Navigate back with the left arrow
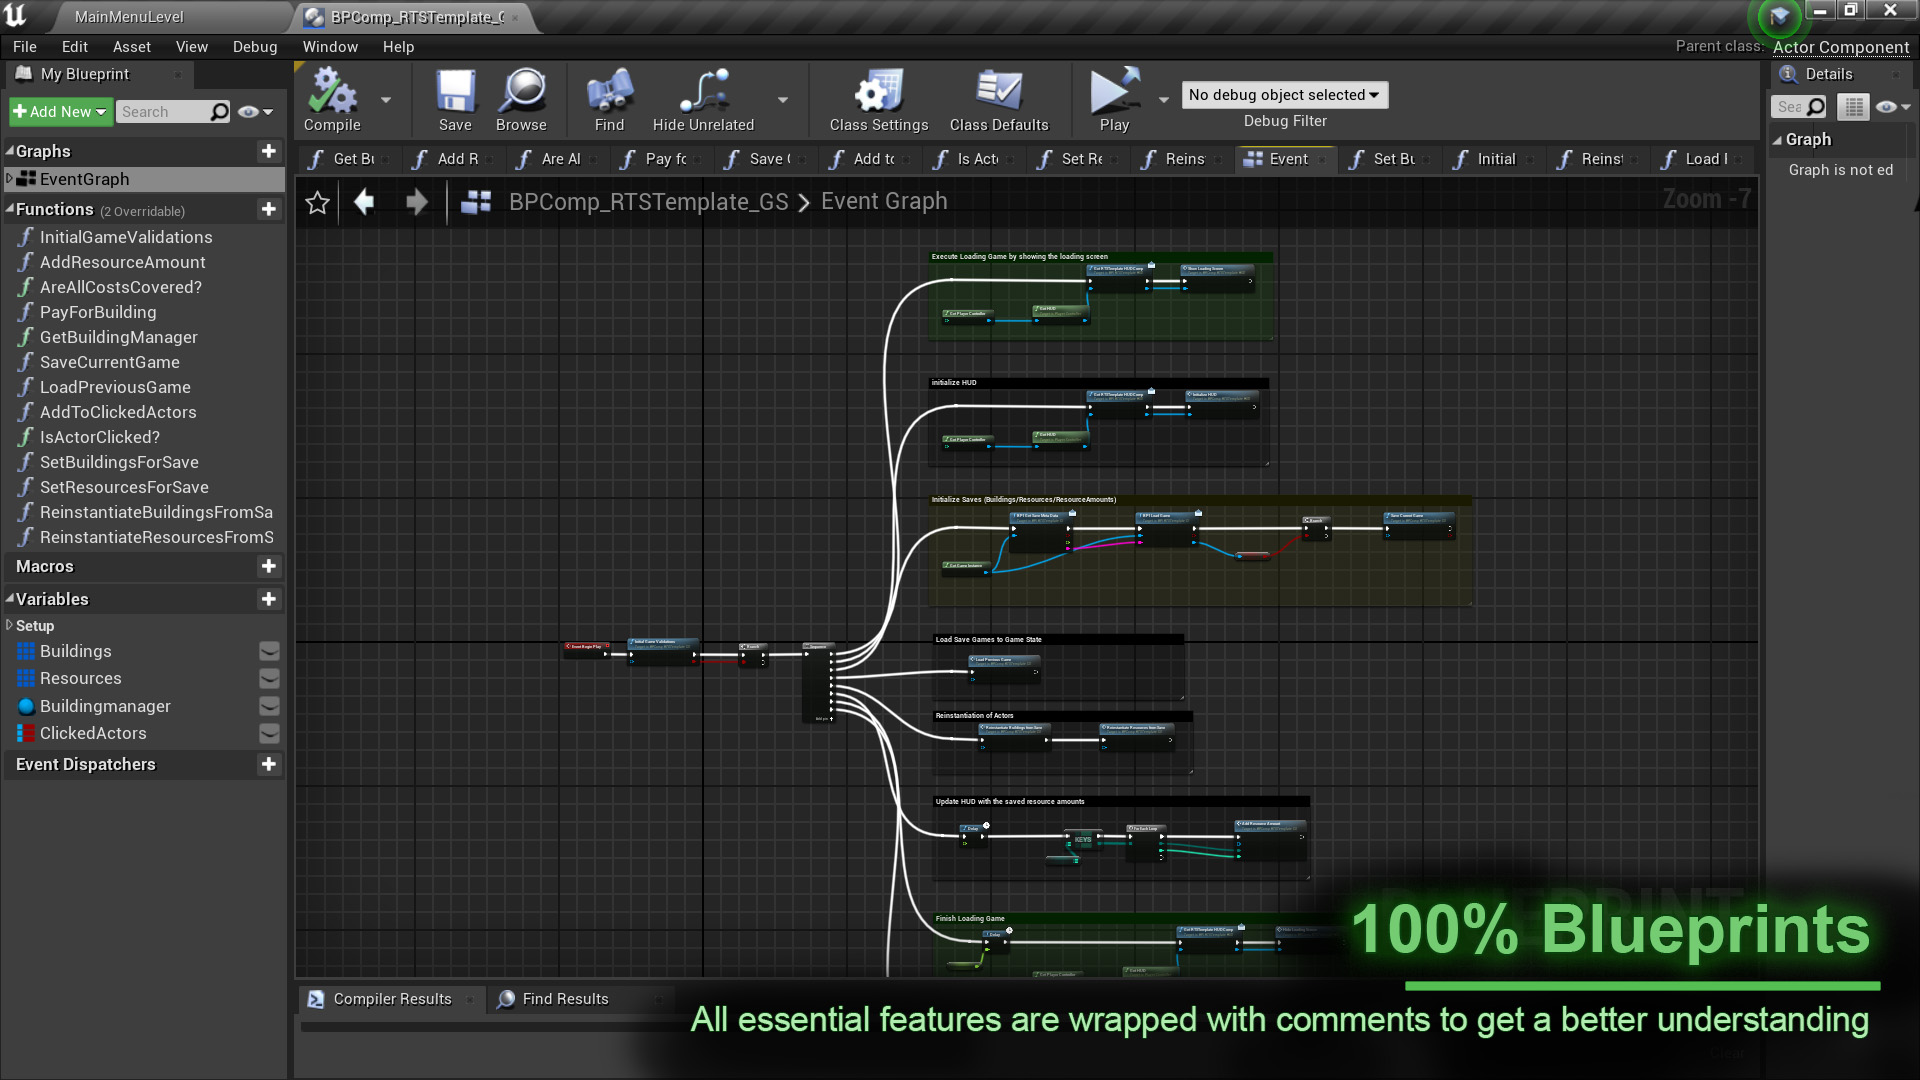The image size is (1920, 1080). pos(364,203)
